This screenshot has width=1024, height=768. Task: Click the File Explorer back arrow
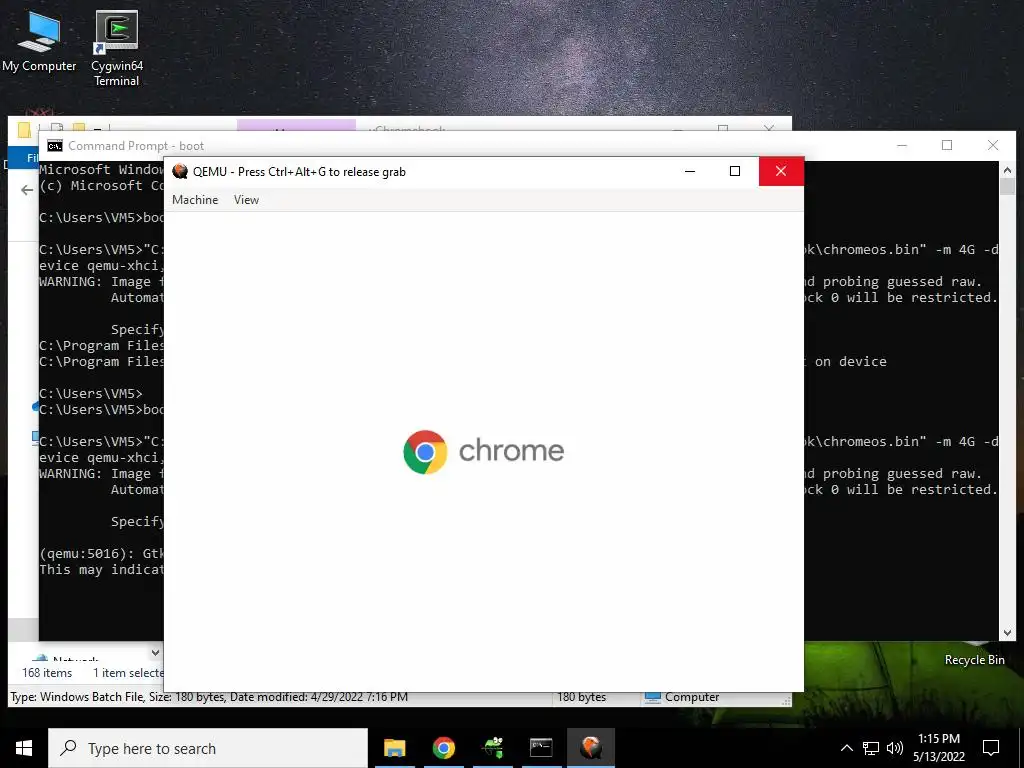27,190
